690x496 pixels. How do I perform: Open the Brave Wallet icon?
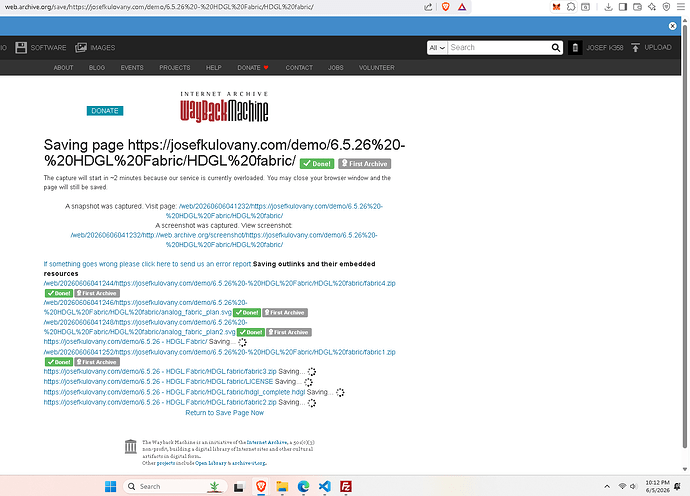[x=637, y=7]
